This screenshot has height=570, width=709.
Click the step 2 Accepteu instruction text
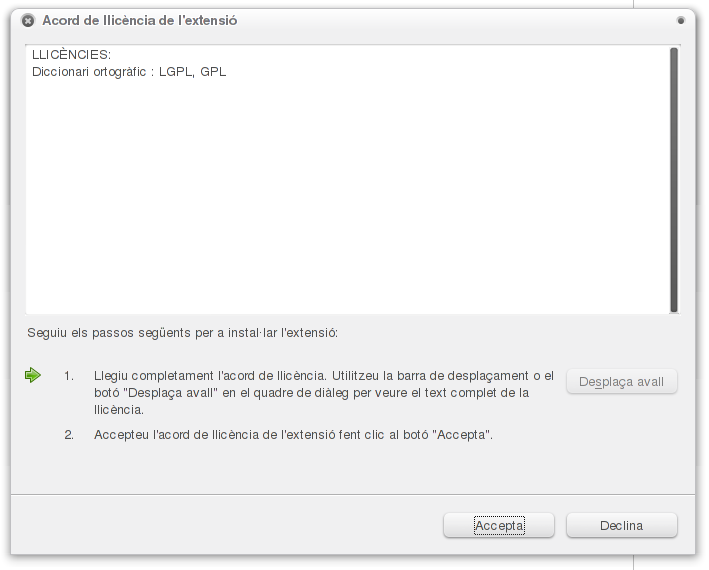(293, 435)
